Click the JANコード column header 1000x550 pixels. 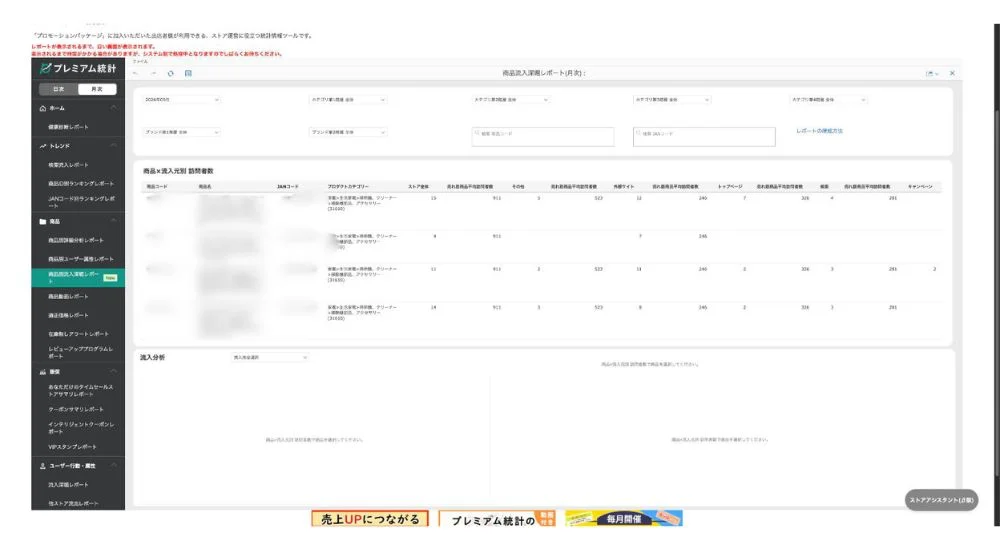(x=288, y=186)
